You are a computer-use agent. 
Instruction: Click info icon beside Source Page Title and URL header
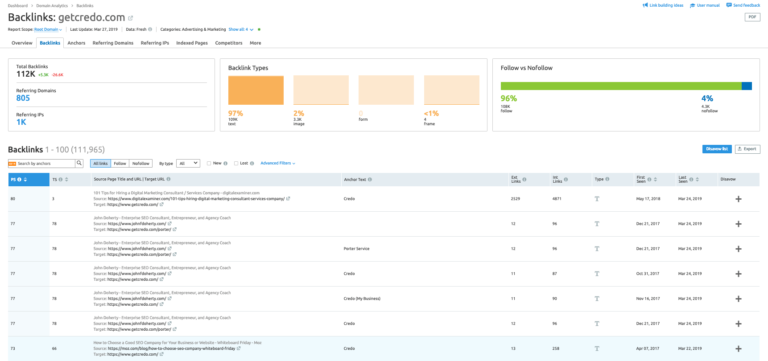168,180
